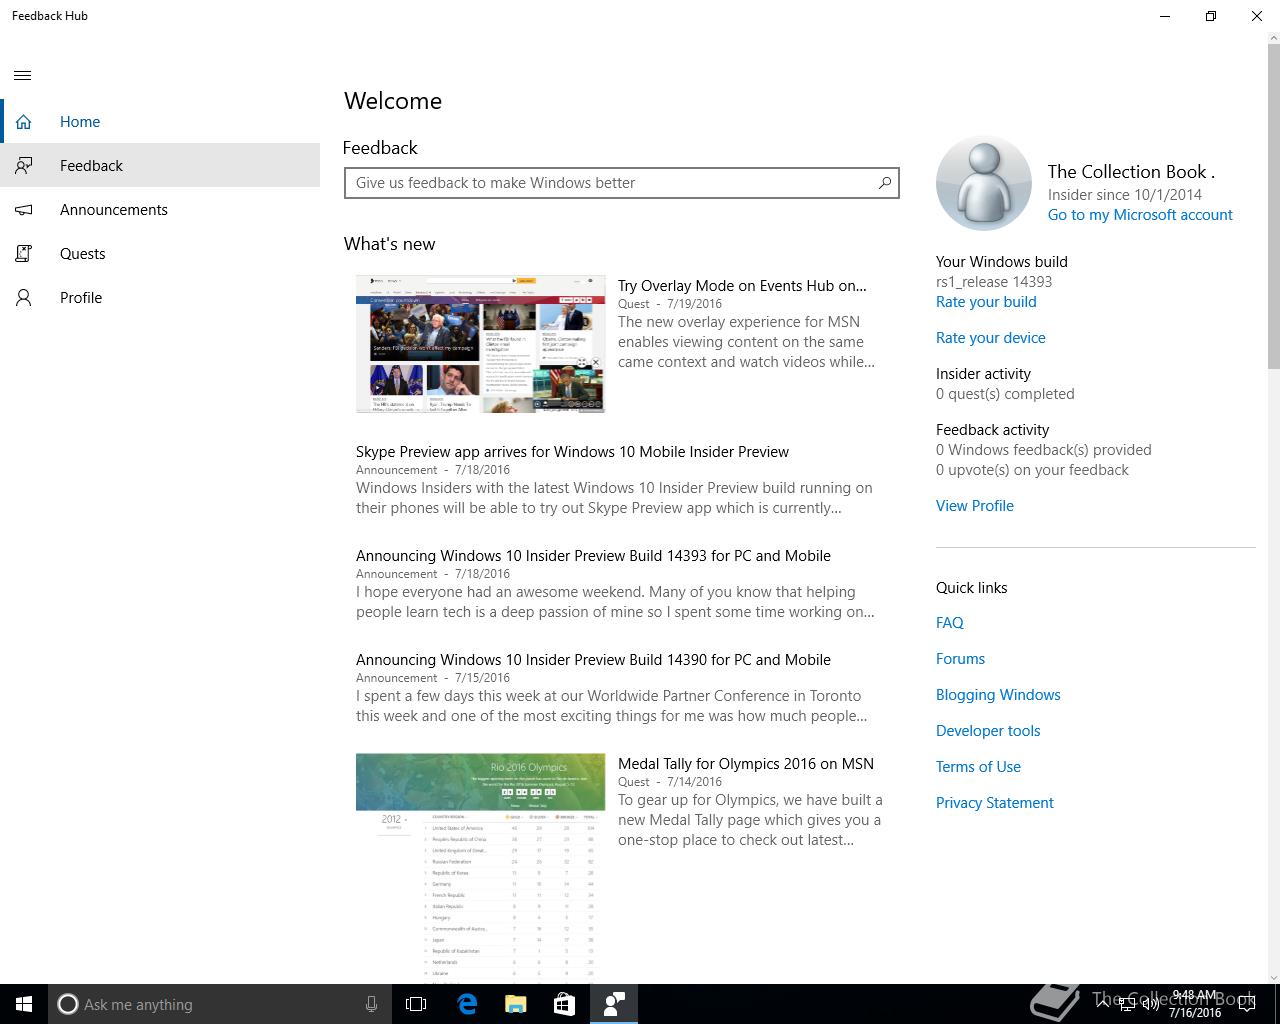This screenshot has height=1024, width=1280.
Task: Select Feedback label in navigation pane
Action: pyautogui.click(x=91, y=166)
